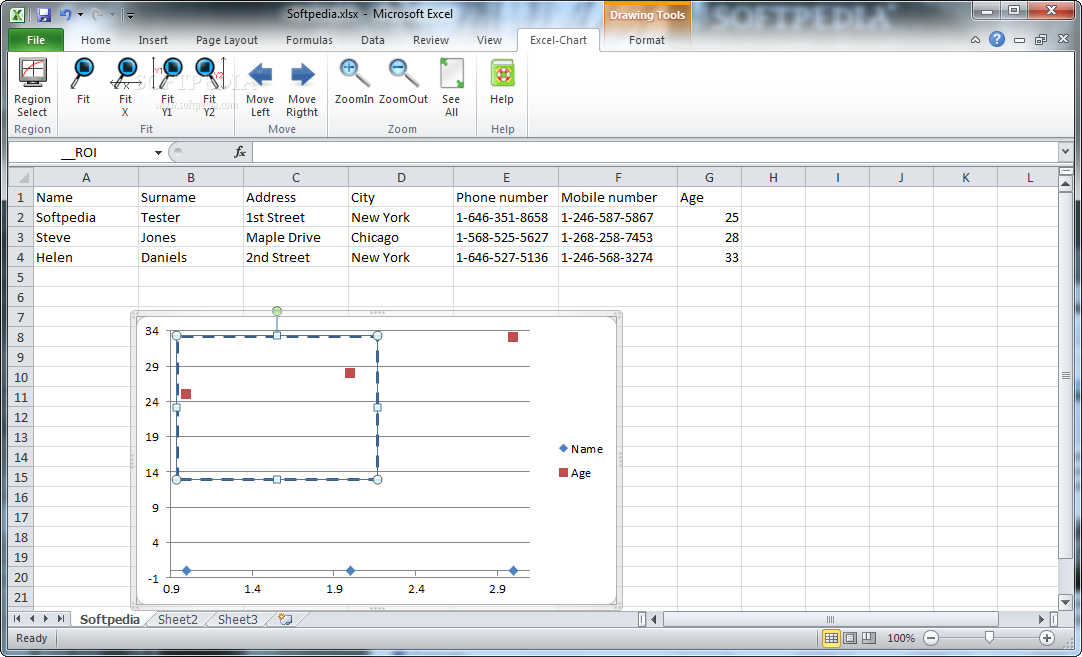Open the View tab

(489, 40)
